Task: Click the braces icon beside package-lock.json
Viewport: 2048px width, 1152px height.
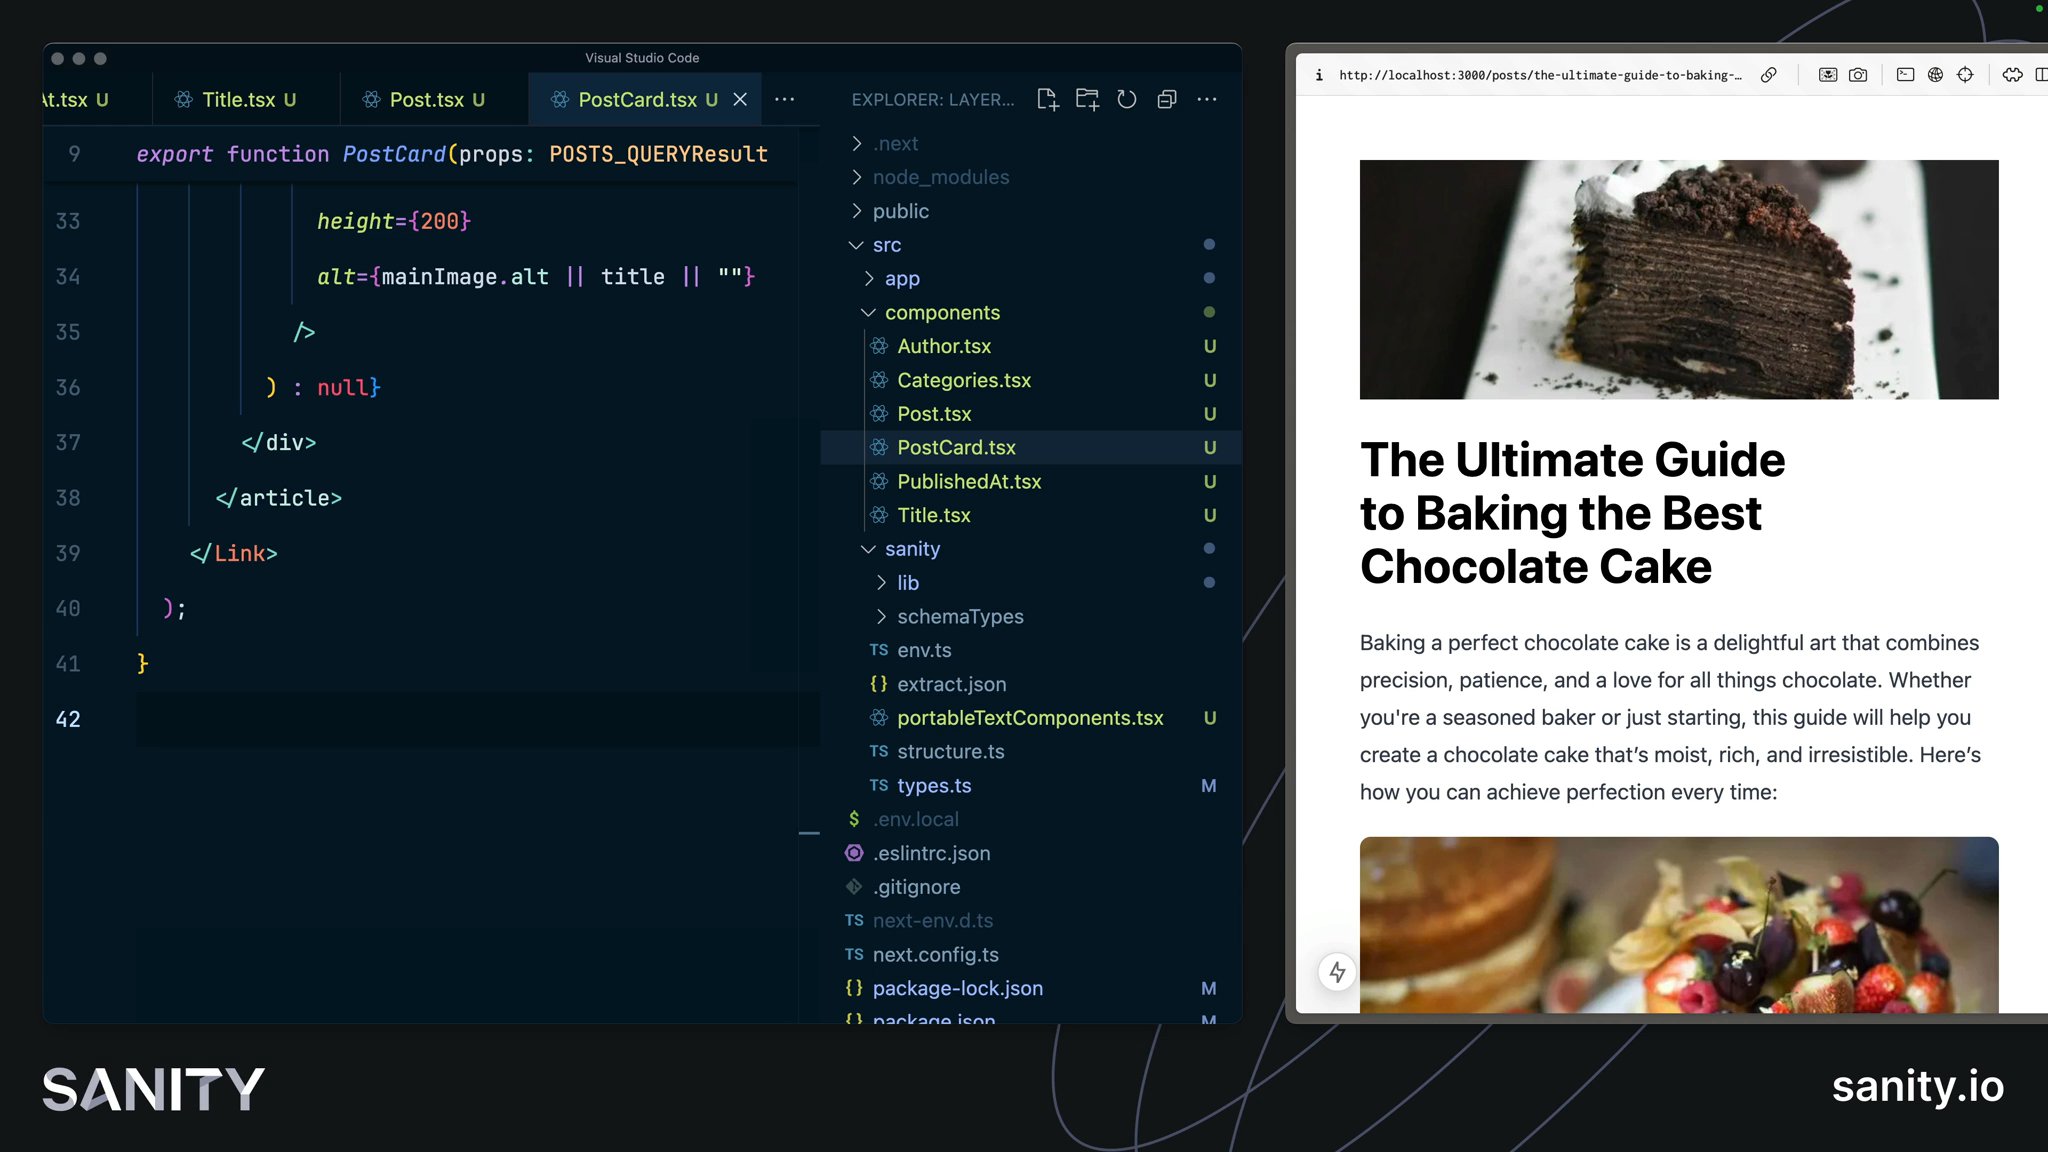Action: tap(854, 988)
